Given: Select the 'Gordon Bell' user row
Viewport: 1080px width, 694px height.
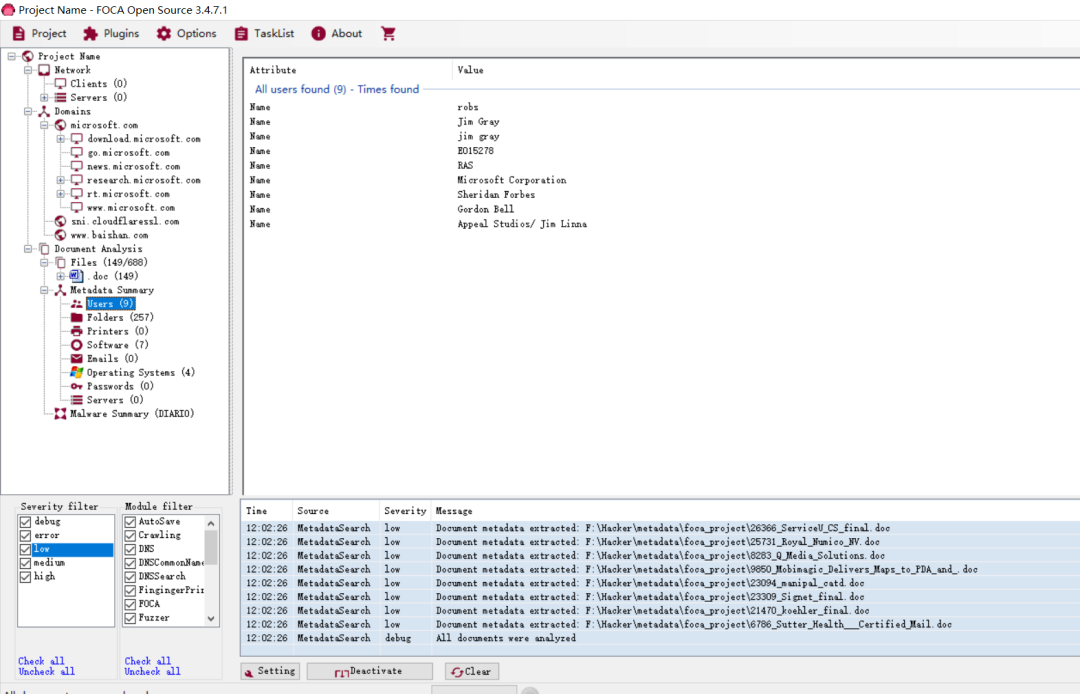Looking at the screenshot, I should (661, 209).
